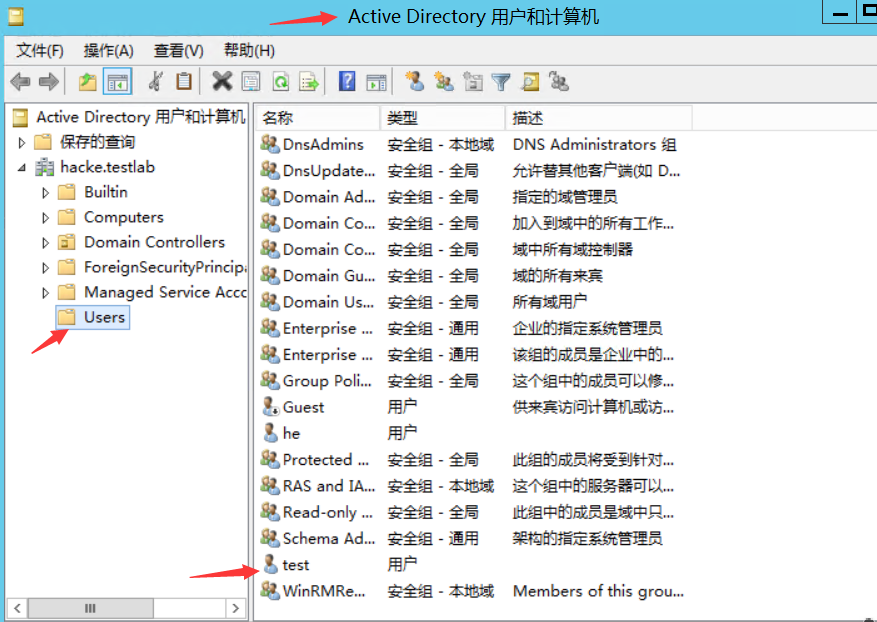The image size is (877, 622).
Task: Select the user named he
Action: tap(291, 433)
